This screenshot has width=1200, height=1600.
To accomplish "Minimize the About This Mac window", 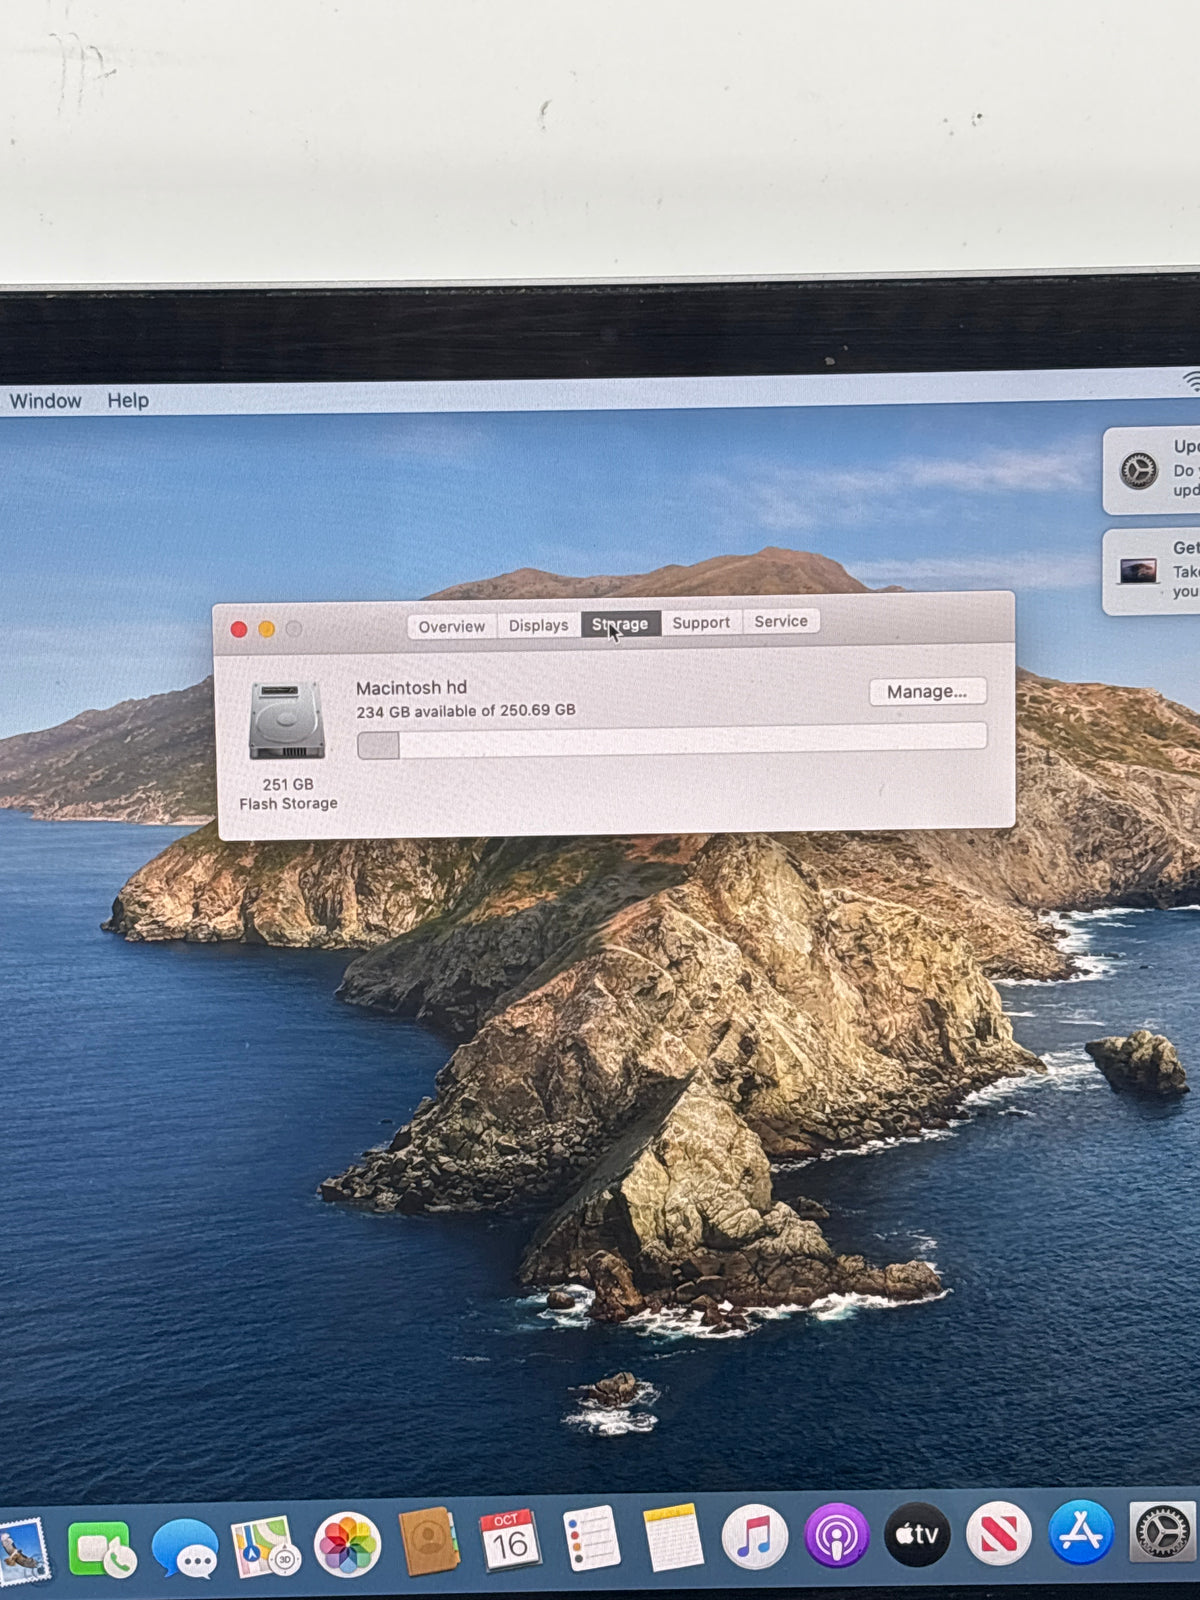I will click(266, 629).
